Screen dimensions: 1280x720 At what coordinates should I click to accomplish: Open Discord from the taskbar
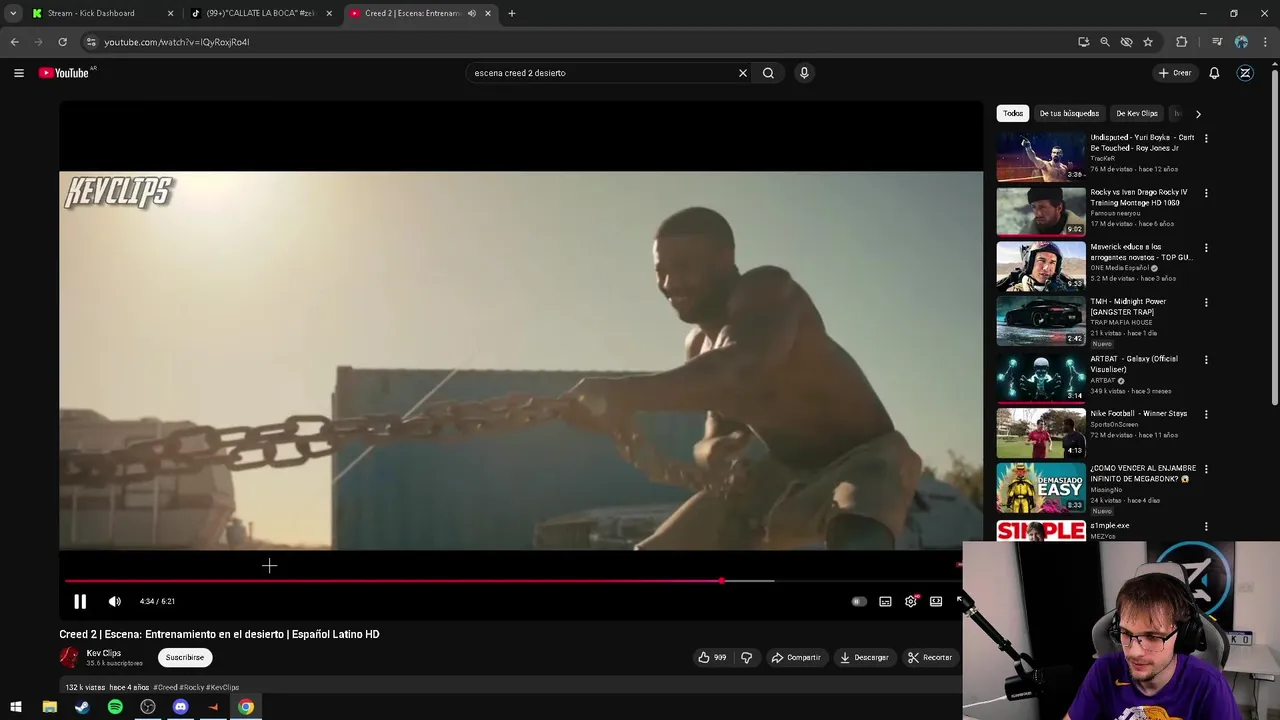[180, 707]
